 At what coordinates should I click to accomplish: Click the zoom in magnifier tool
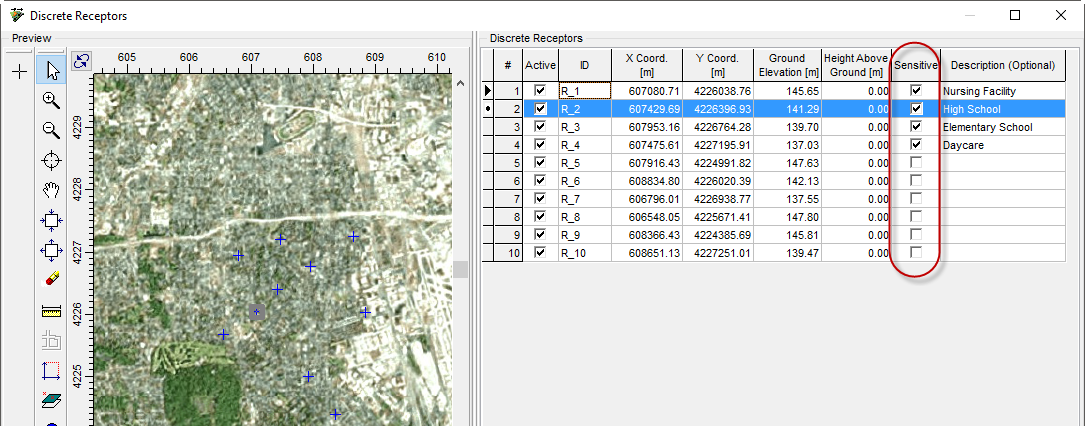click(52, 101)
